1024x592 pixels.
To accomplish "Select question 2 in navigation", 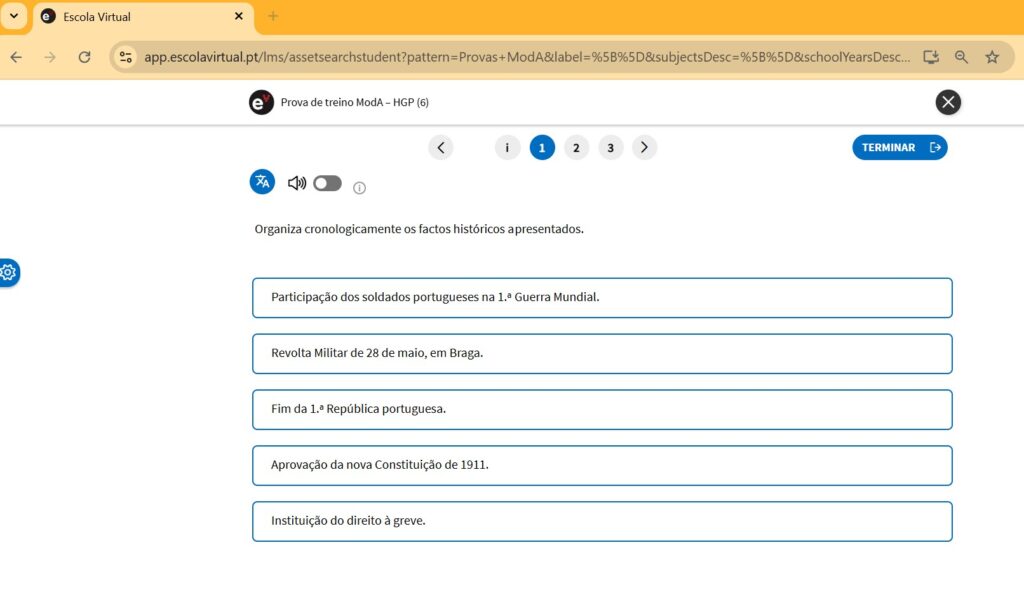I will click(576, 148).
